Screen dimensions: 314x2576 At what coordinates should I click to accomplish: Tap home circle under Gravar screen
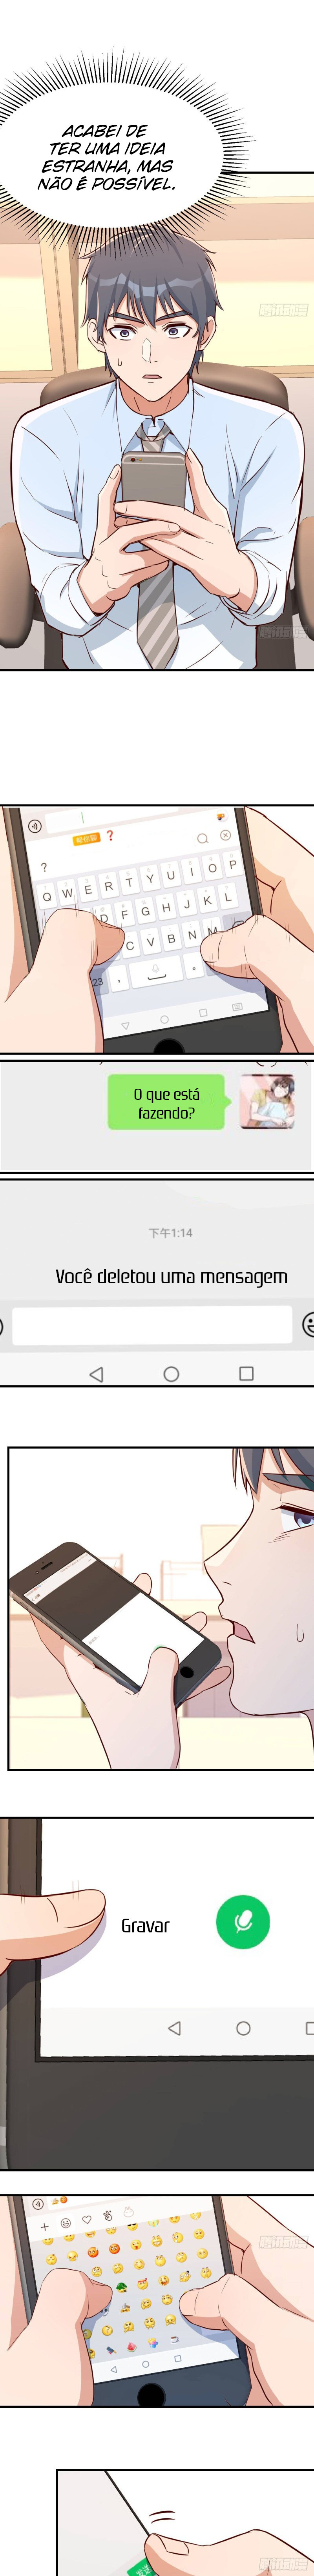(243, 2028)
